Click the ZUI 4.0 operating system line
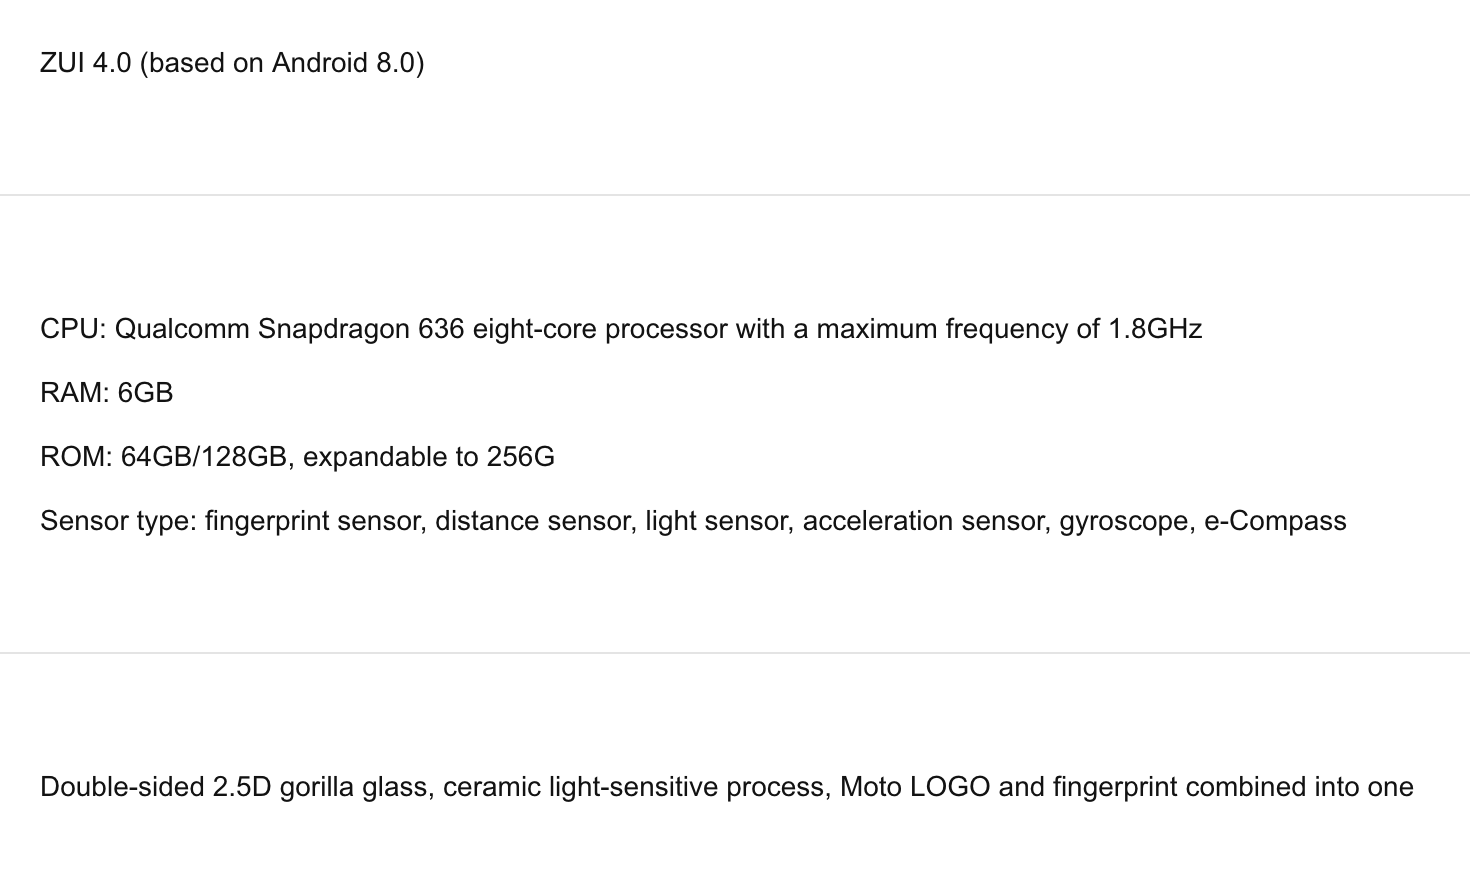Screen dimensions: 1470x890 pos(232,63)
